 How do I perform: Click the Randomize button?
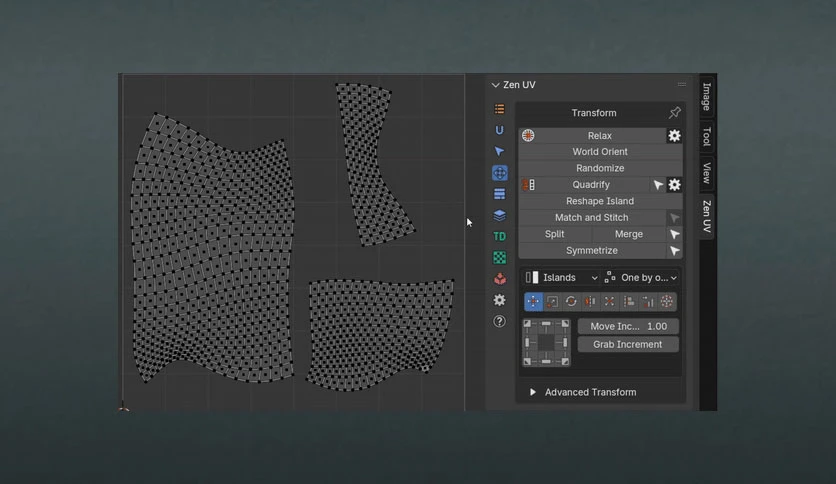coord(600,168)
